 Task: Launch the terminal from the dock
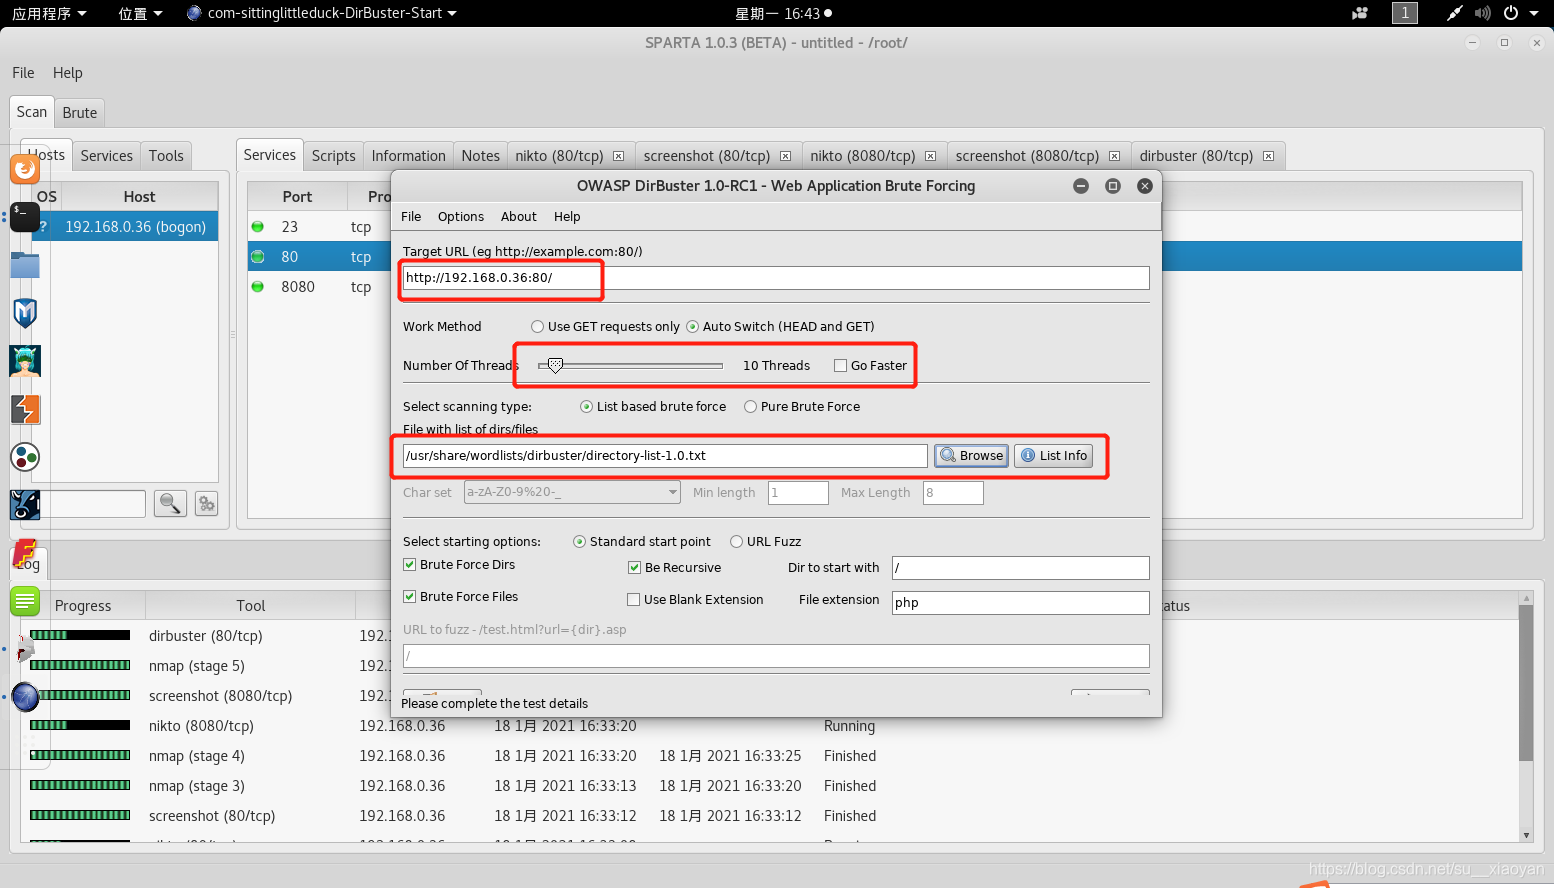(x=25, y=217)
